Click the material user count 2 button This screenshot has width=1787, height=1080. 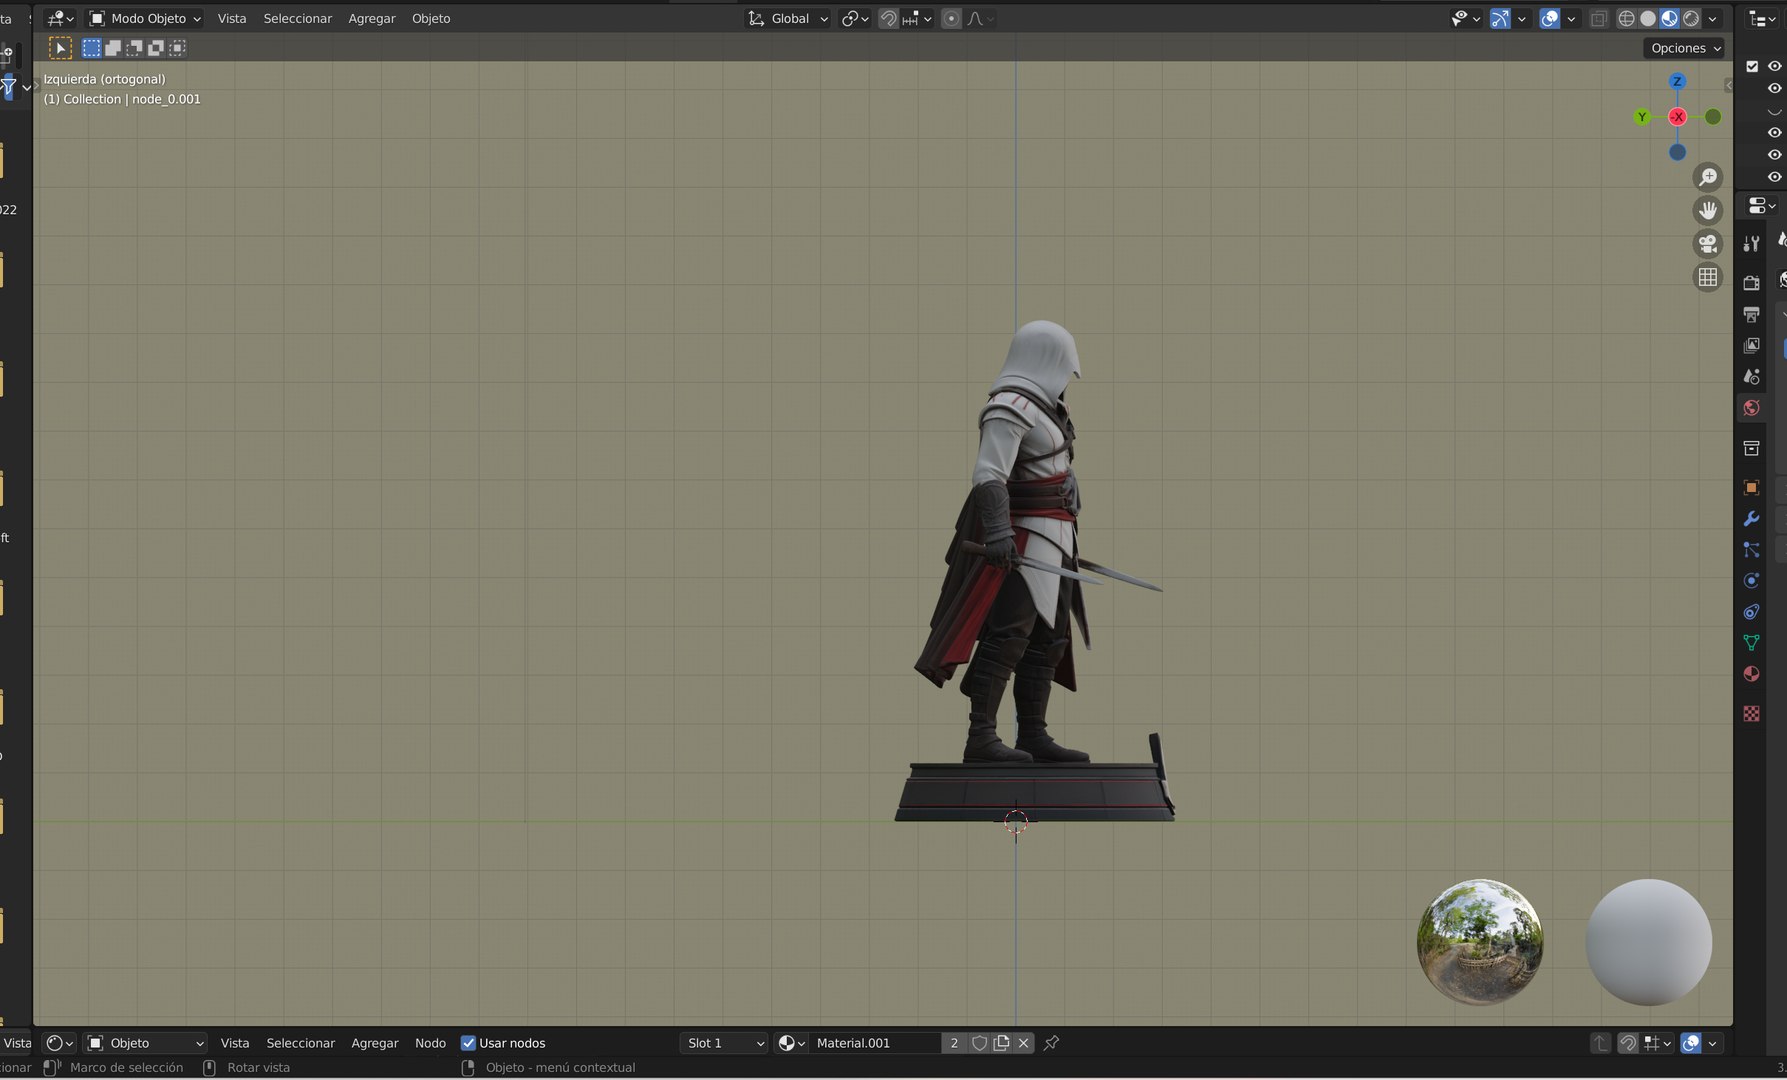tap(954, 1043)
